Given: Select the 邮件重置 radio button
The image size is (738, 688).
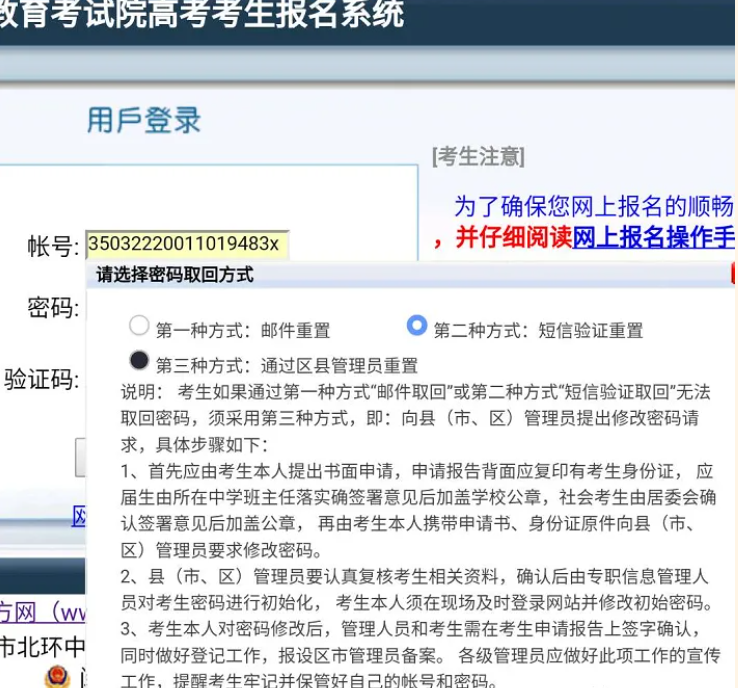Looking at the screenshot, I should [x=139, y=325].
